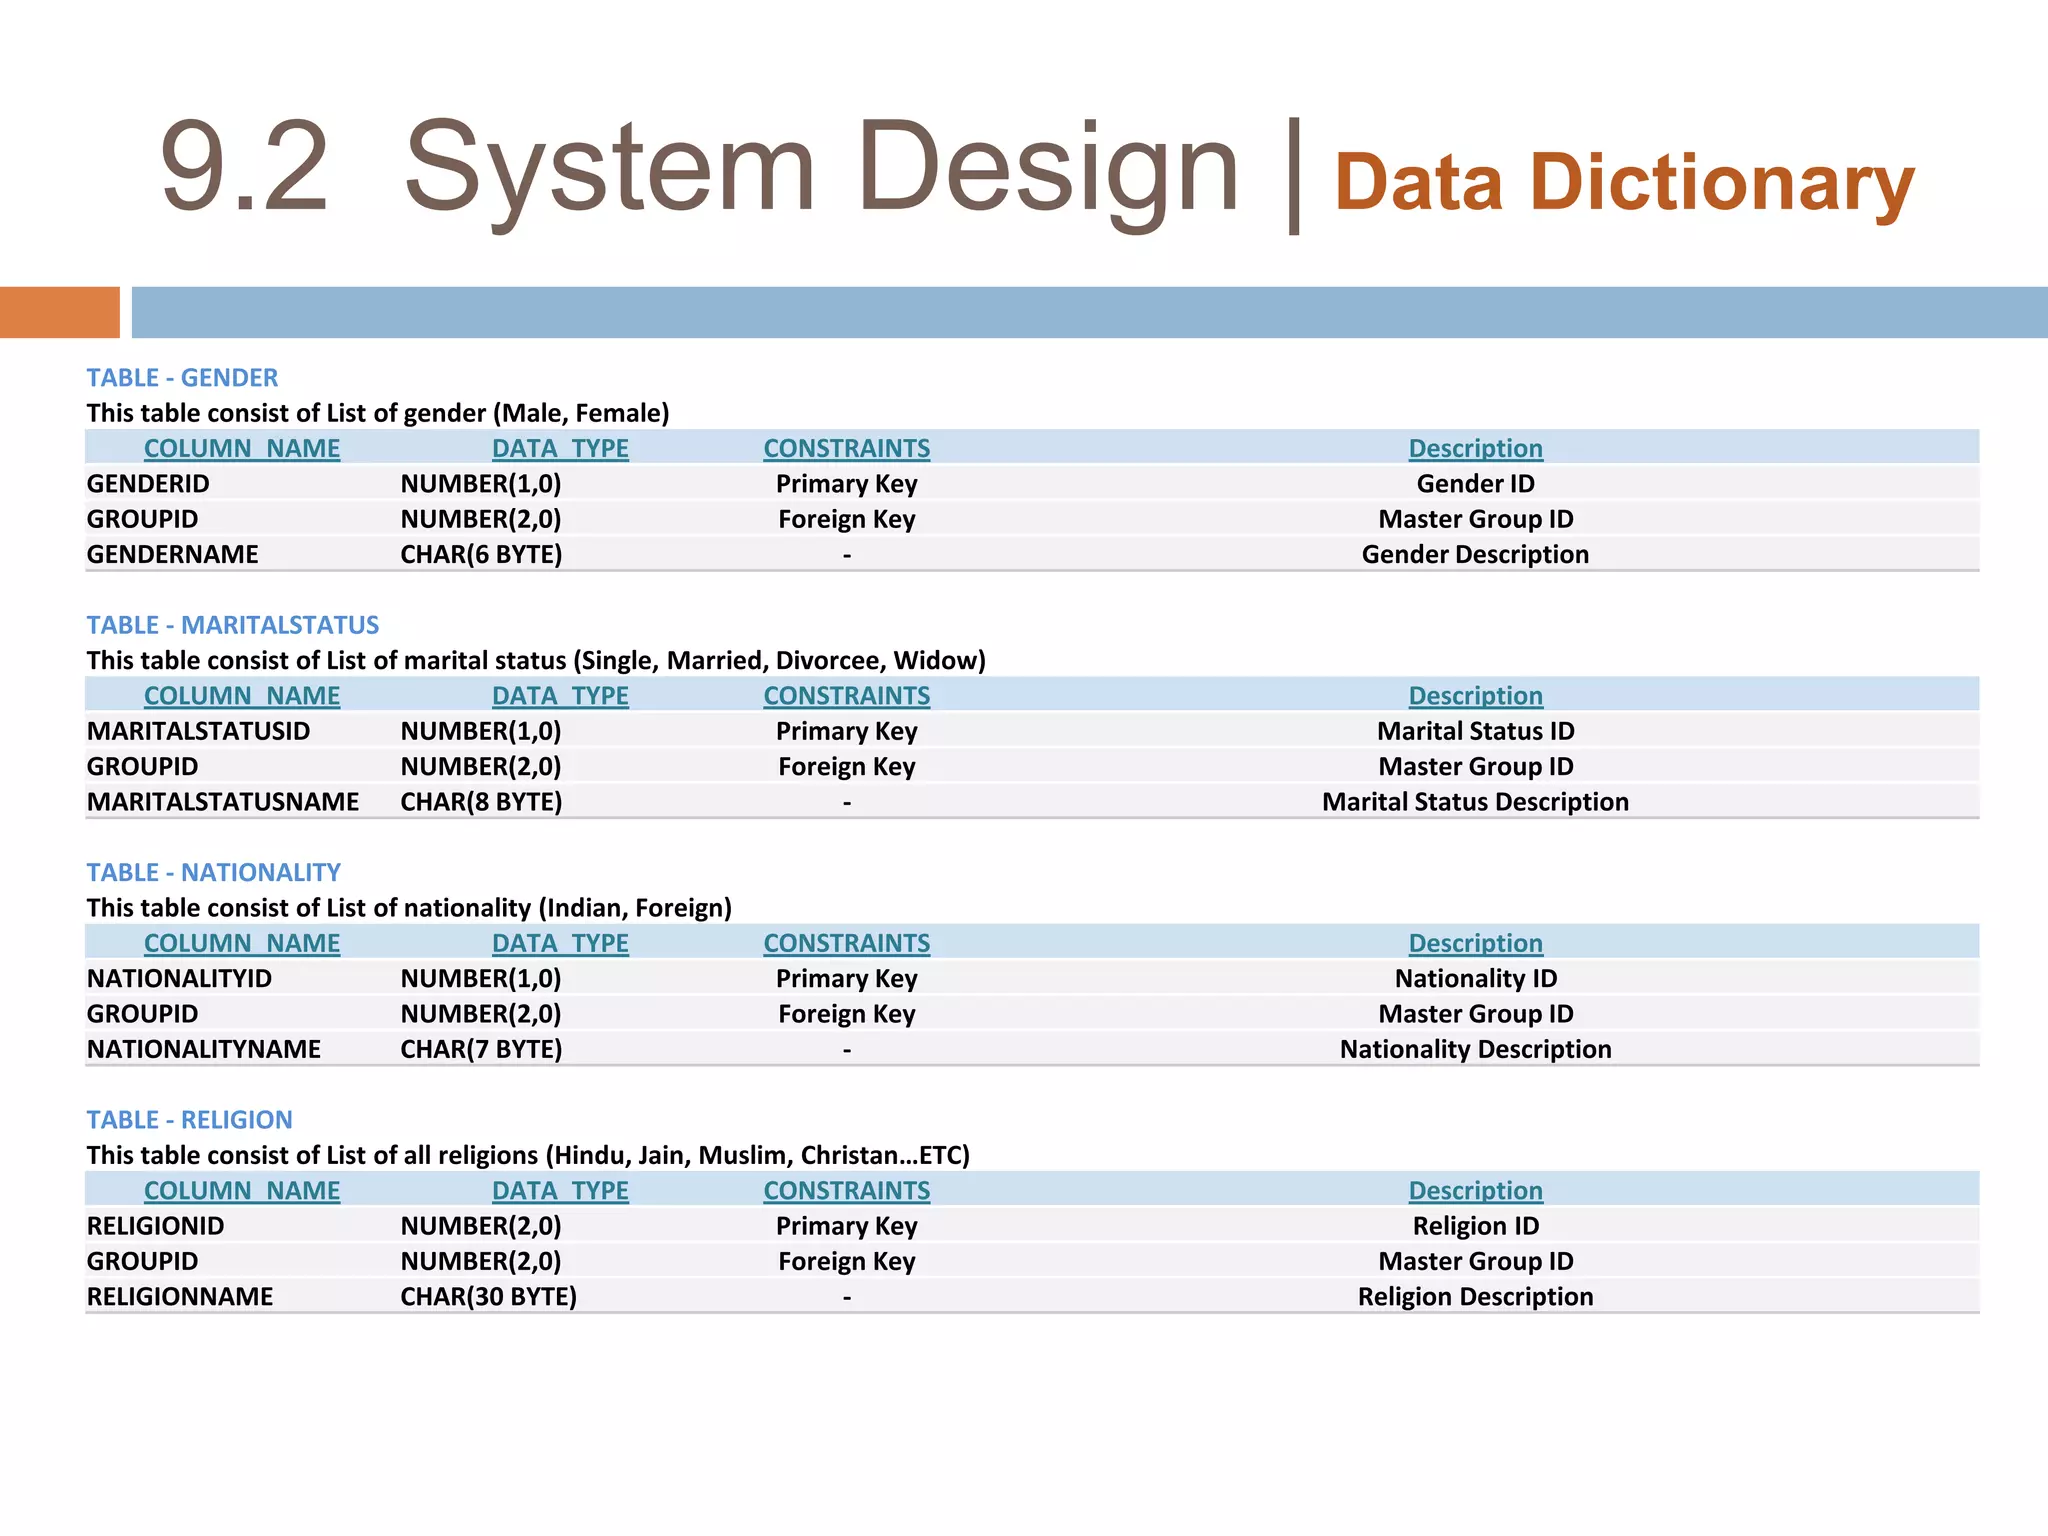Click Description header in the NATIONALITY table
Image resolution: width=2048 pixels, height=1536 pixels.
(x=1476, y=943)
